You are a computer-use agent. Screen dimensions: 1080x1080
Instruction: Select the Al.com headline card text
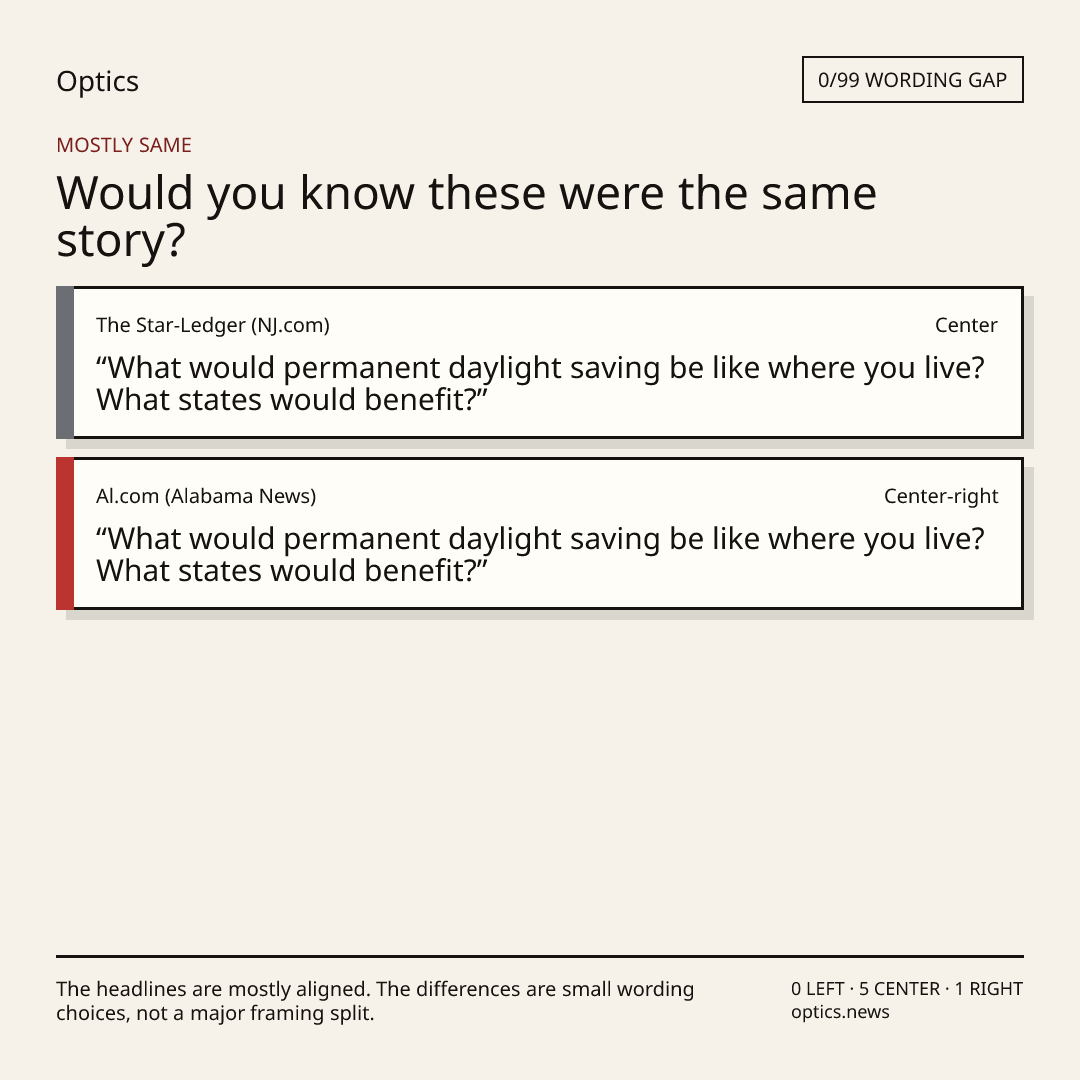click(x=540, y=554)
